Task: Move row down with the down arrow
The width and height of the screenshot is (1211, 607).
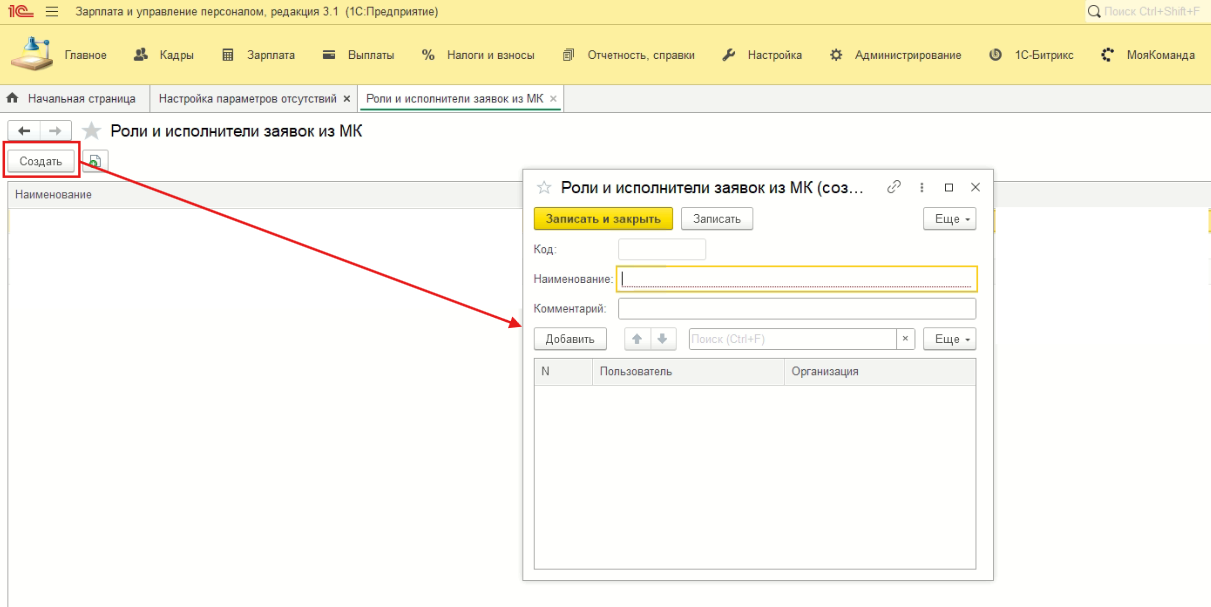Action: click(662, 339)
